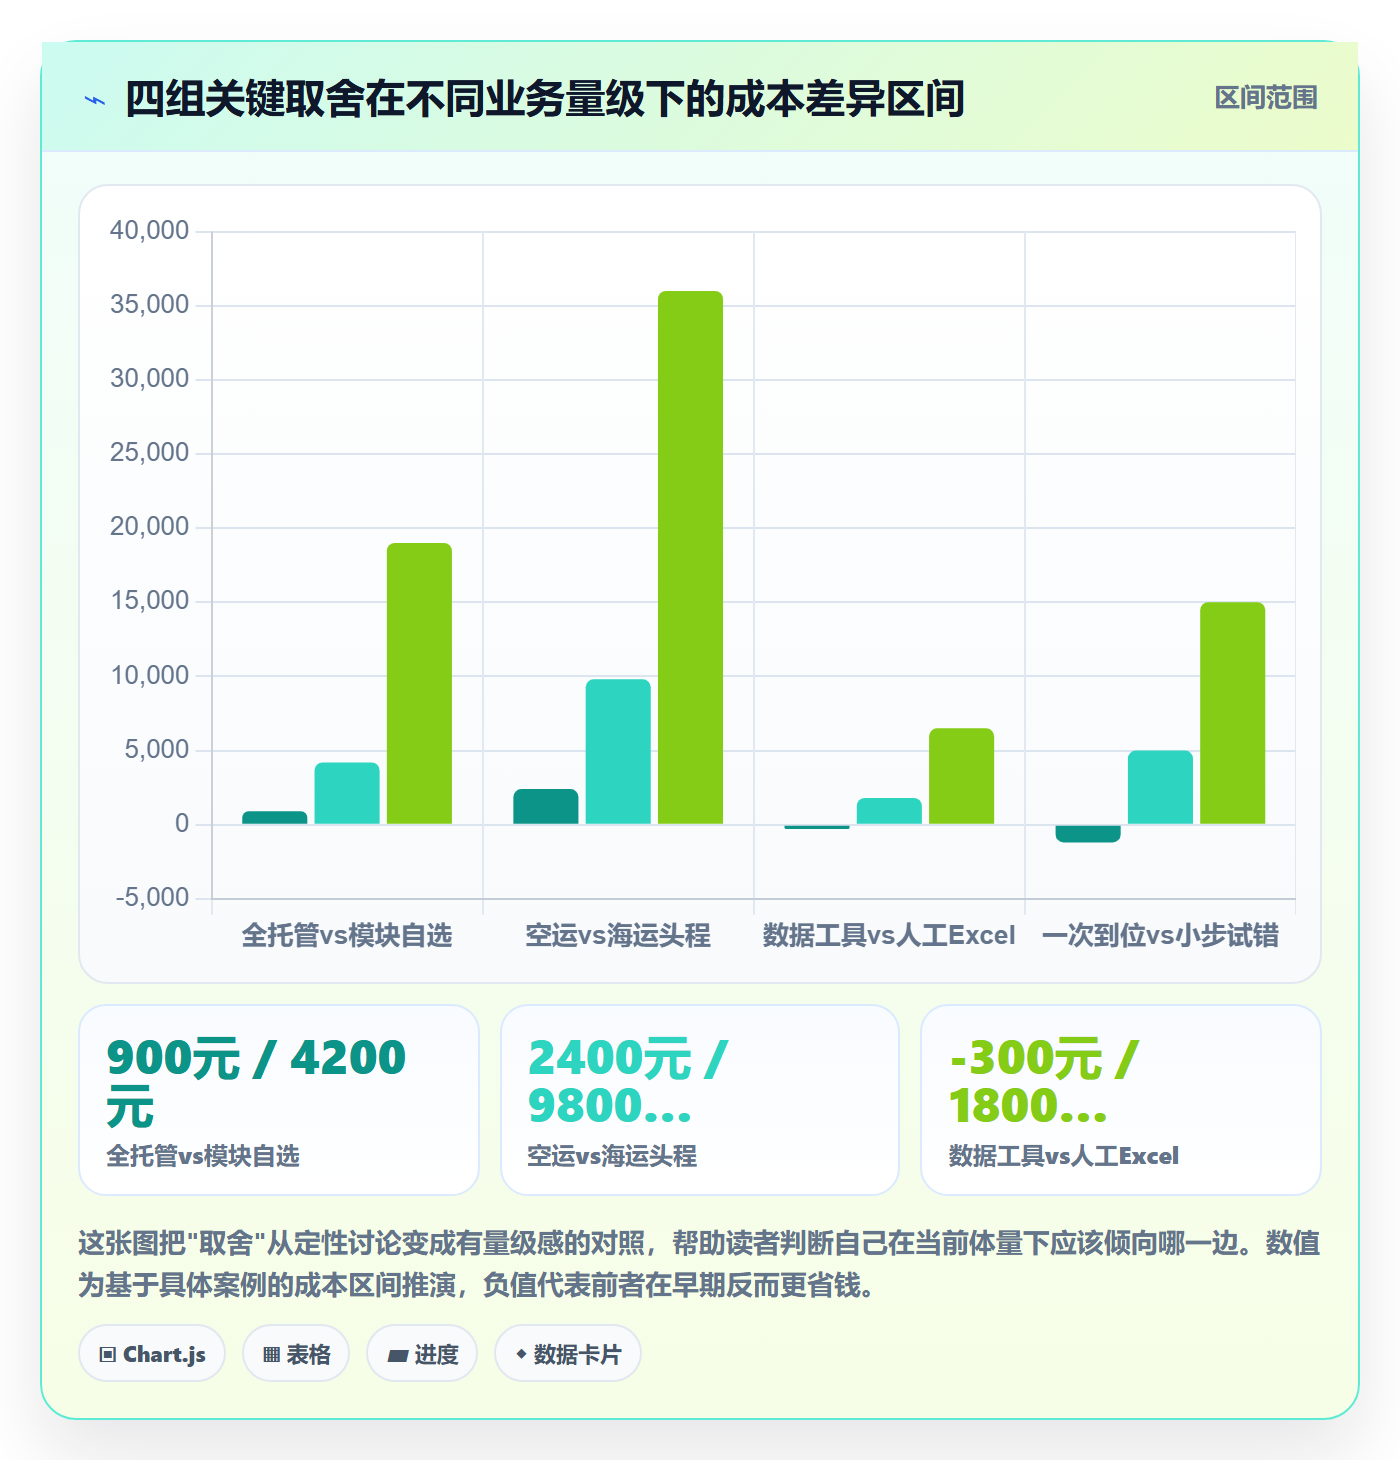Click the lightning bolt icon beside the title
The height and width of the screenshot is (1460, 1400).
click(95, 100)
